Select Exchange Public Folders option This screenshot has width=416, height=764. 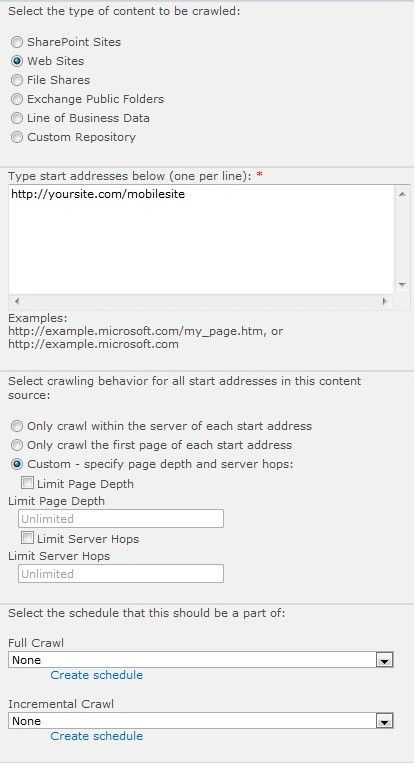pyautogui.click(x=17, y=99)
